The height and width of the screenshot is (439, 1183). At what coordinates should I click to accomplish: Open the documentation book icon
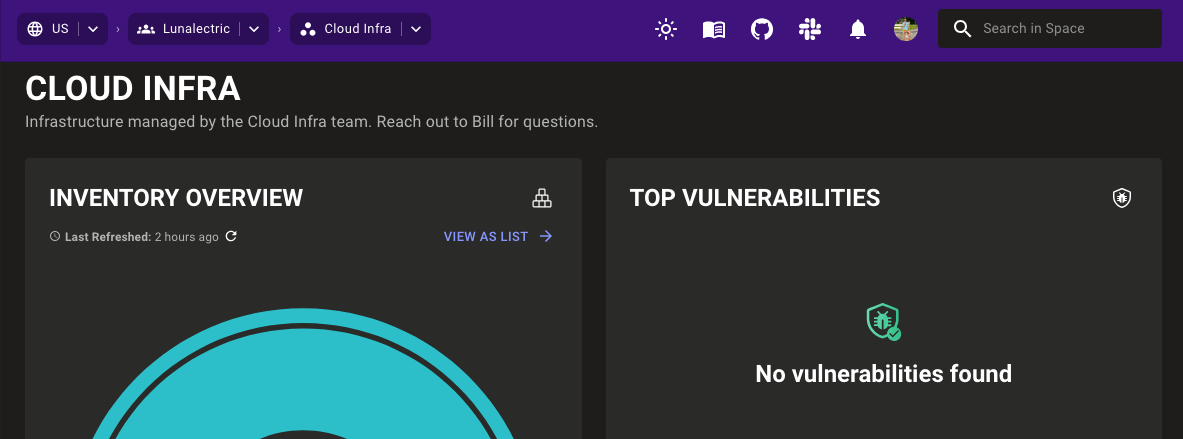click(714, 29)
